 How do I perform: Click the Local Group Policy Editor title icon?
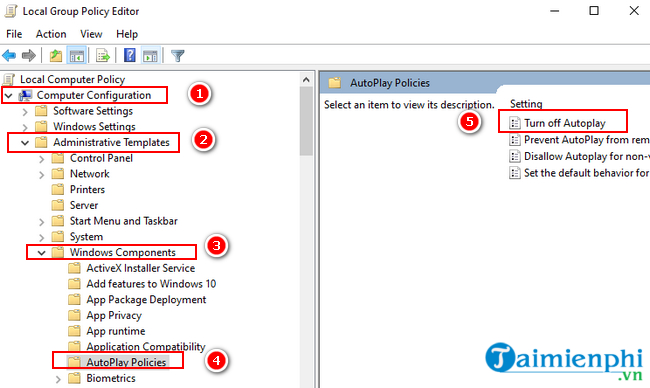10,11
